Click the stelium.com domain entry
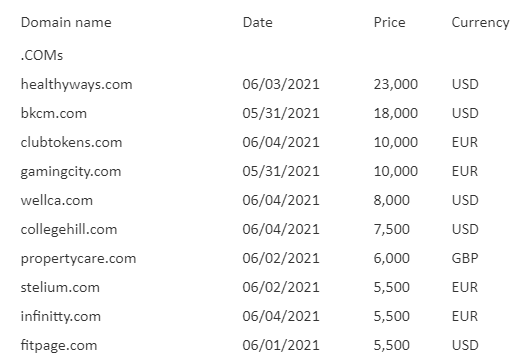This screenshot has height=362, width=517. [x=60, y=287]
